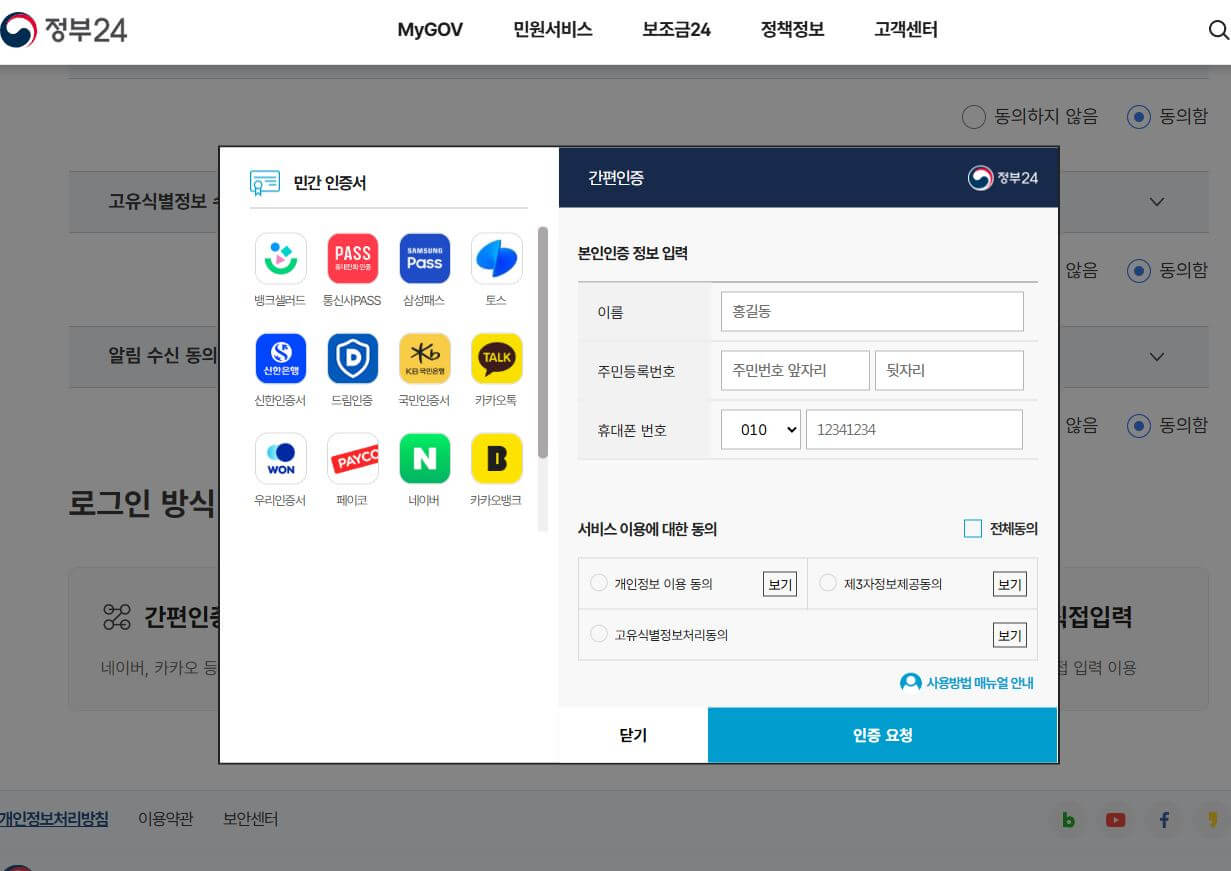
Task: Open the Facebook social icon in footer
Action: [1164, 820]
